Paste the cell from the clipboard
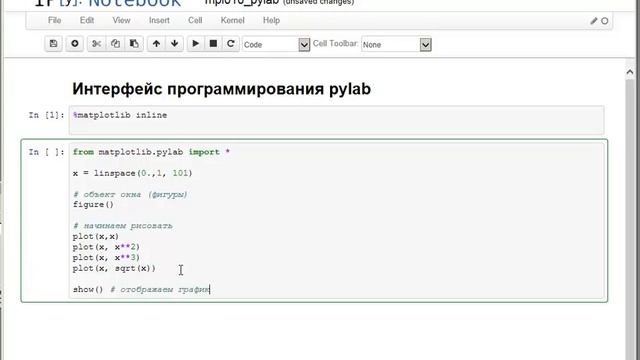Image resolution: width=640 pixels, height=360 pixels. 134,44
